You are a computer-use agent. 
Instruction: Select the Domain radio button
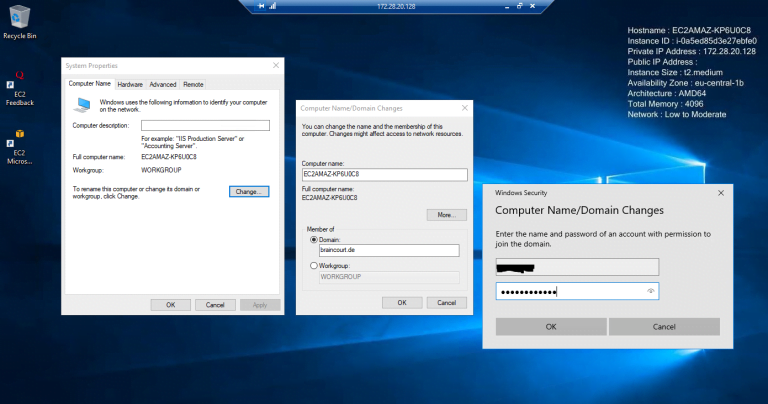(x=315, y=240)
